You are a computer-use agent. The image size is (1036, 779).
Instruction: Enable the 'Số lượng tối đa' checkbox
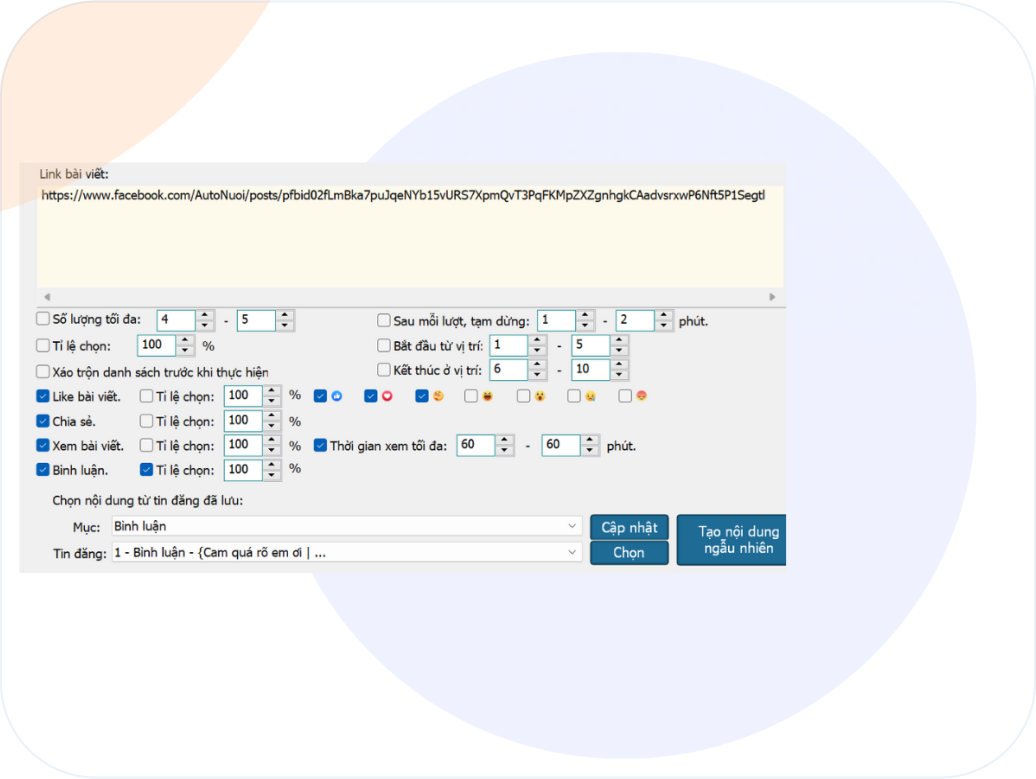pos(43,320)
